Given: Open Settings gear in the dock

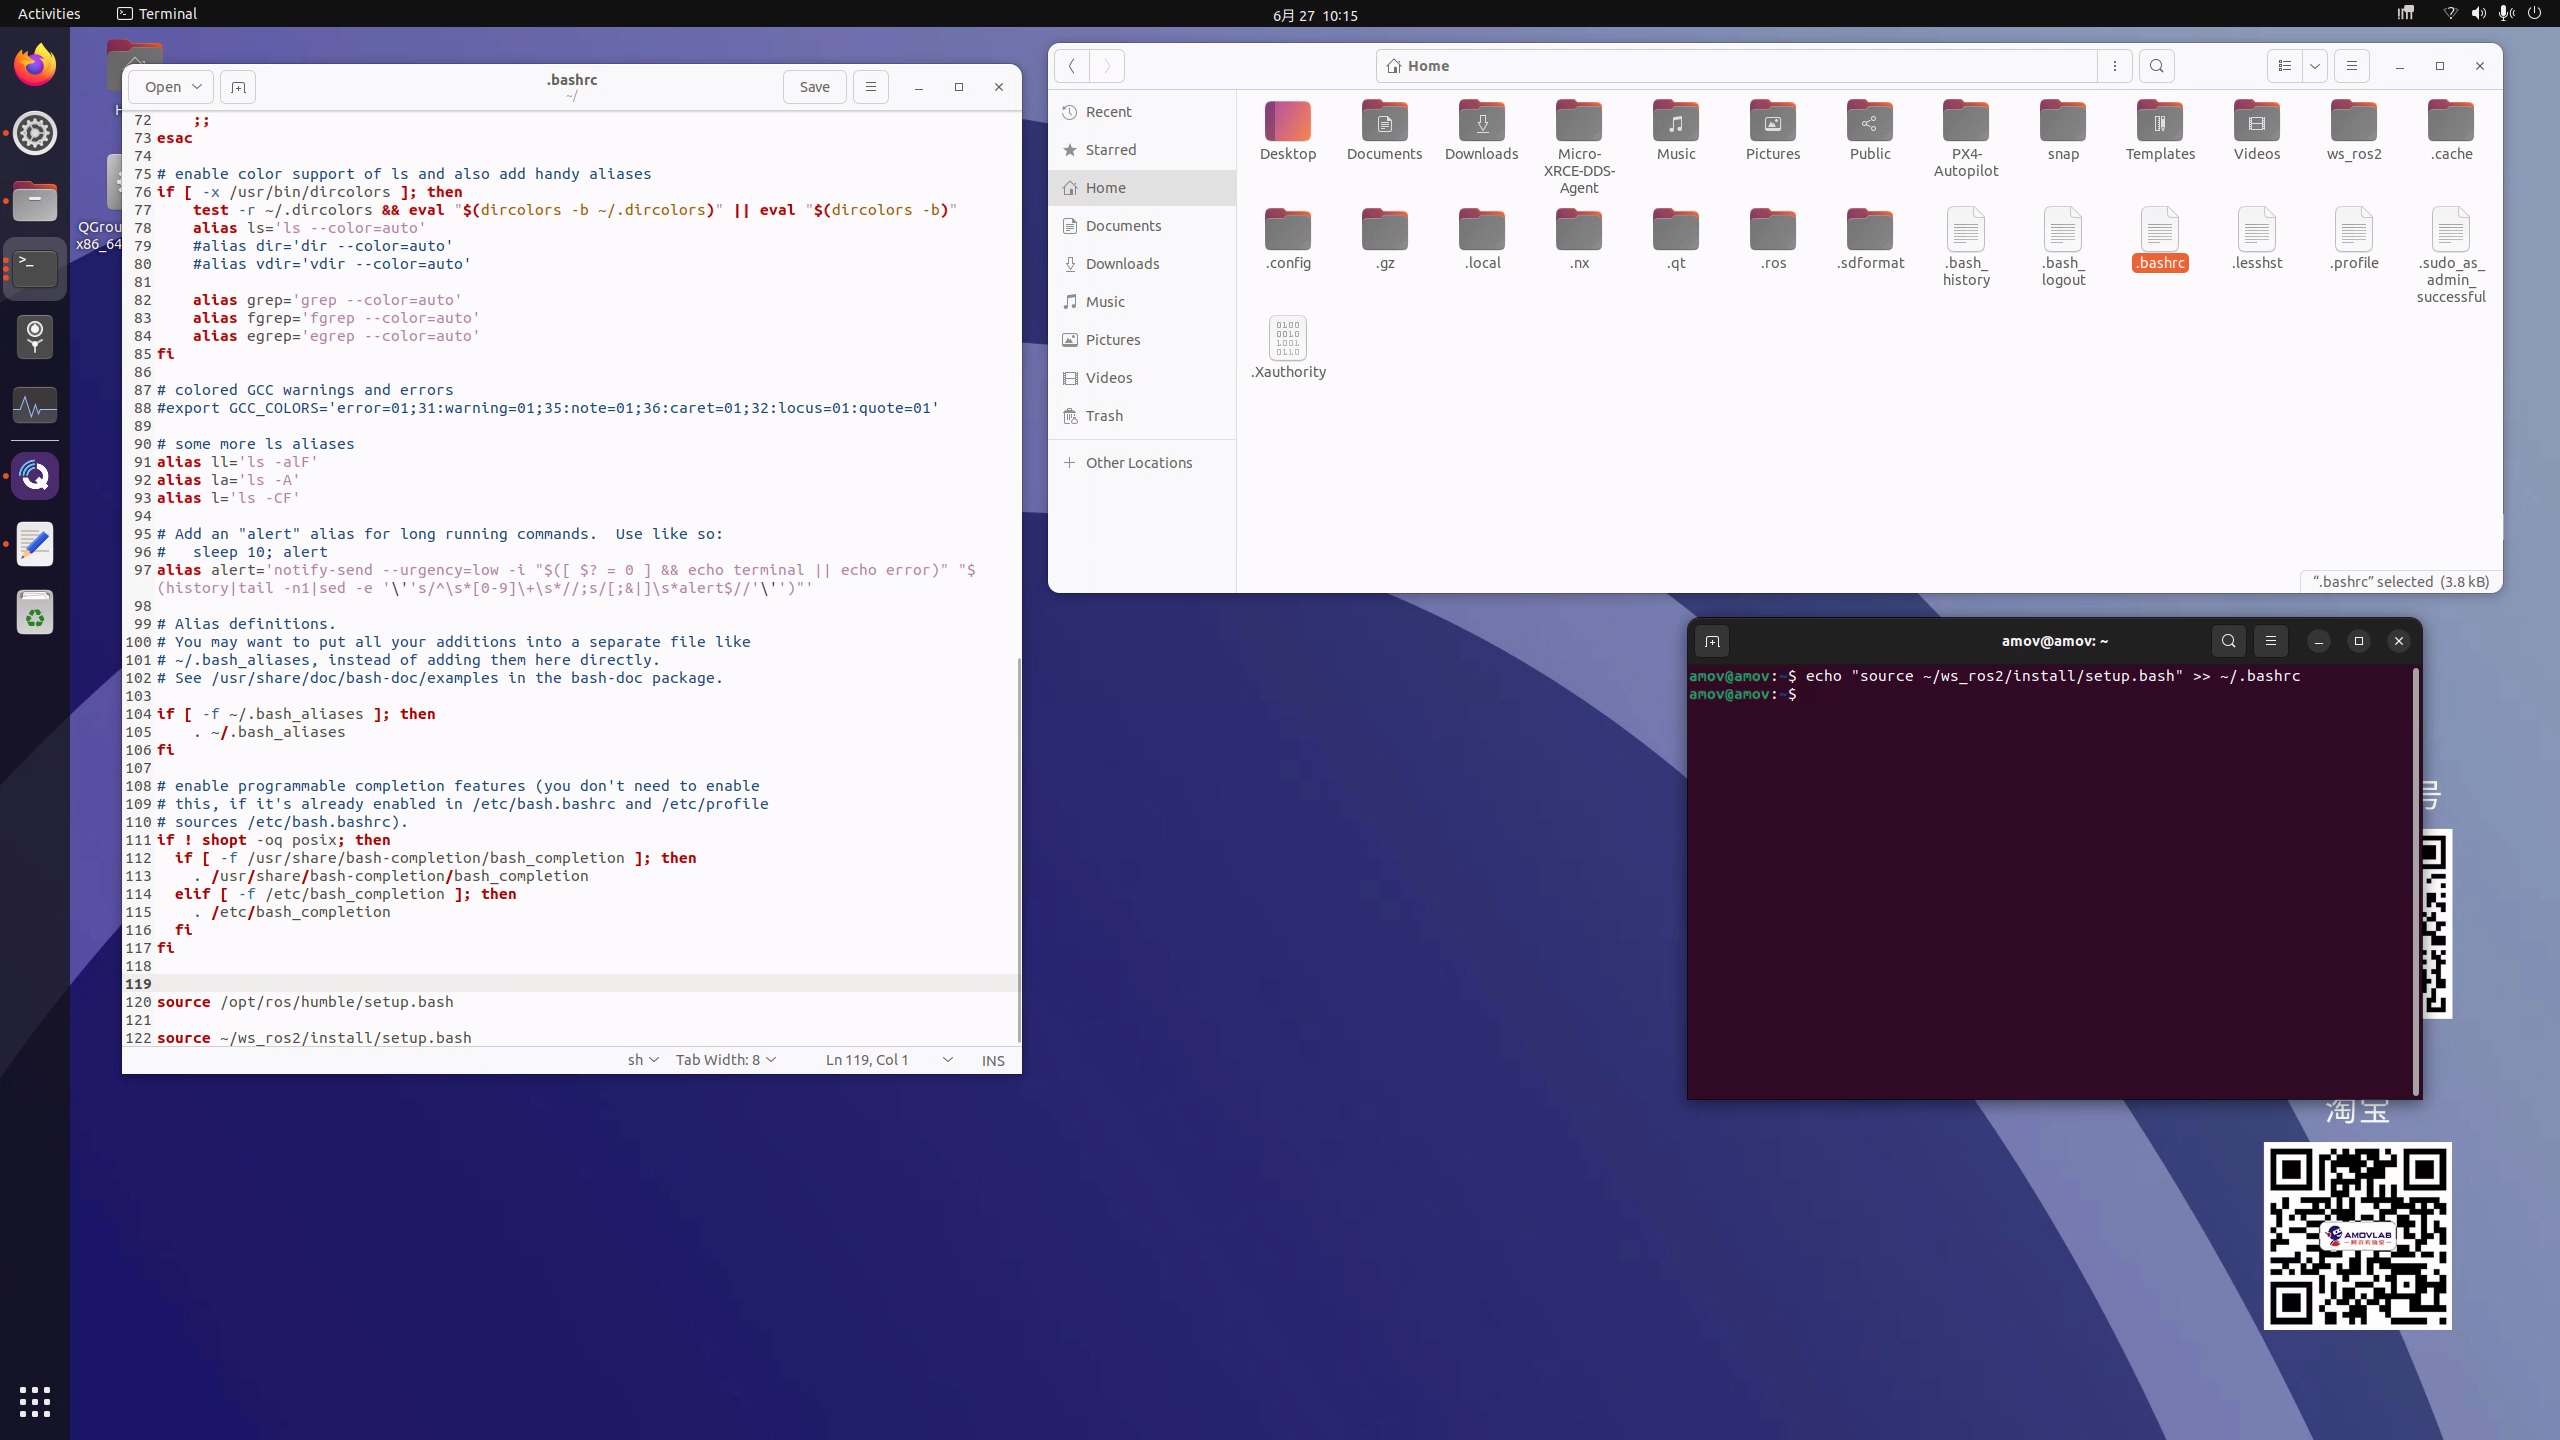Looking at the screenshot, I should (35, 133).
